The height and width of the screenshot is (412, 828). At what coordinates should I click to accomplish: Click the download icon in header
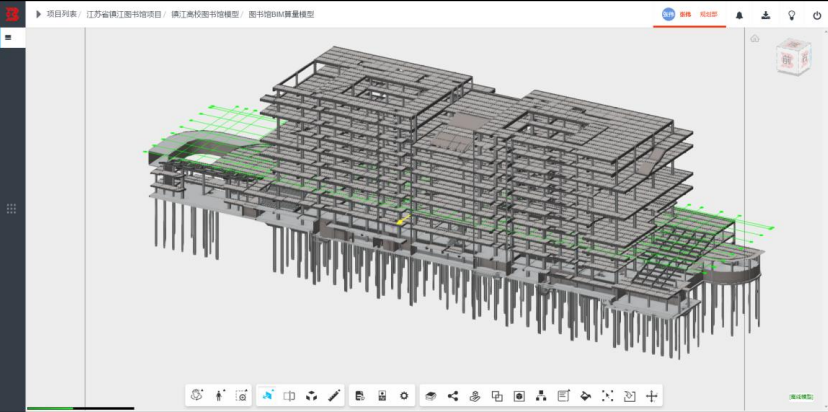click(x=766, y=15)
